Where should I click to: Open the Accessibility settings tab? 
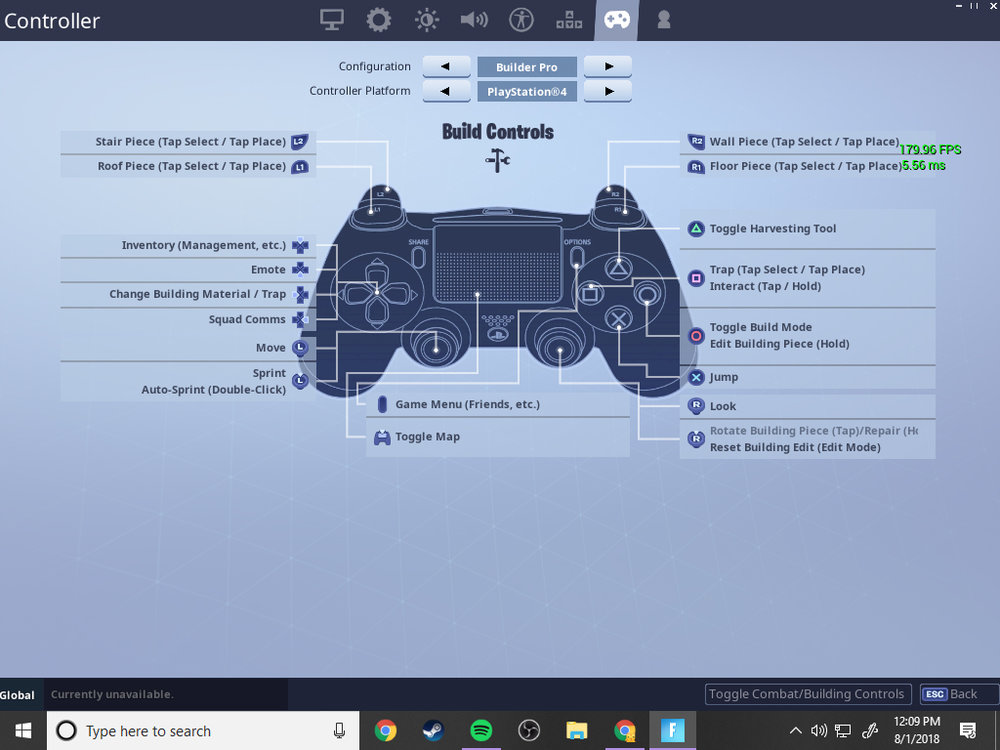(x=521, y=20)
